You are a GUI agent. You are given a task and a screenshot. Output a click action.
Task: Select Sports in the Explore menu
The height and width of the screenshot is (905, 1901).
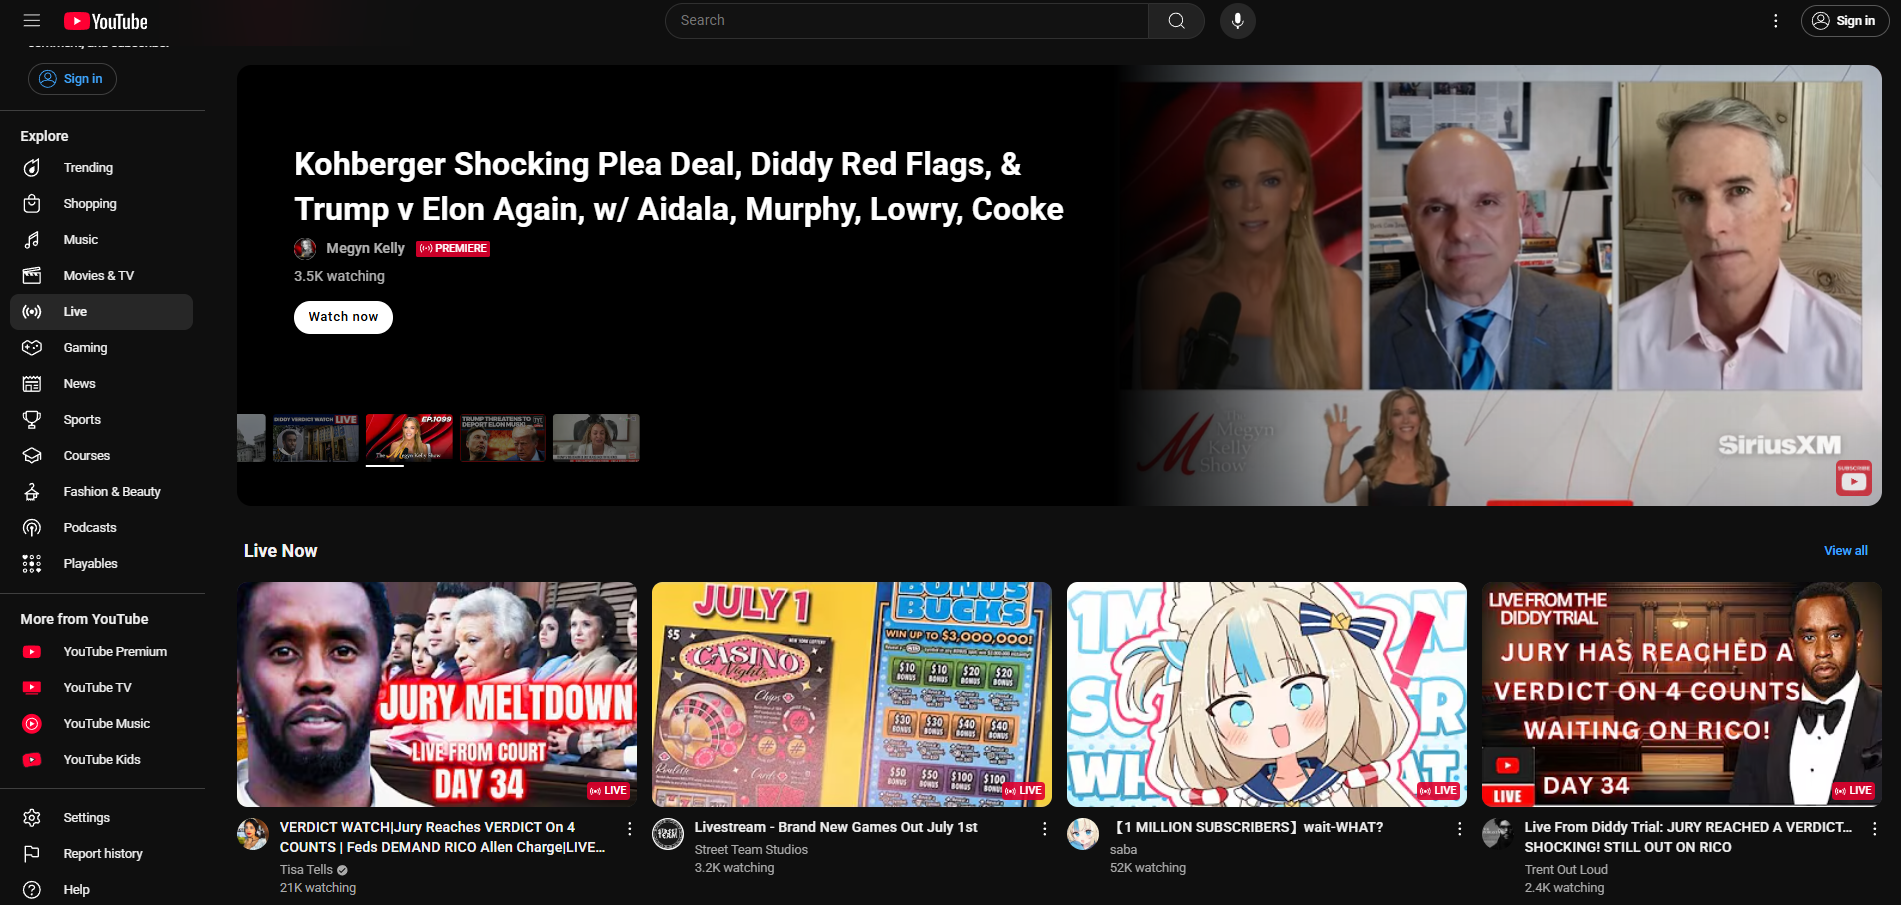pyautogui.click(x=101, y=420)
